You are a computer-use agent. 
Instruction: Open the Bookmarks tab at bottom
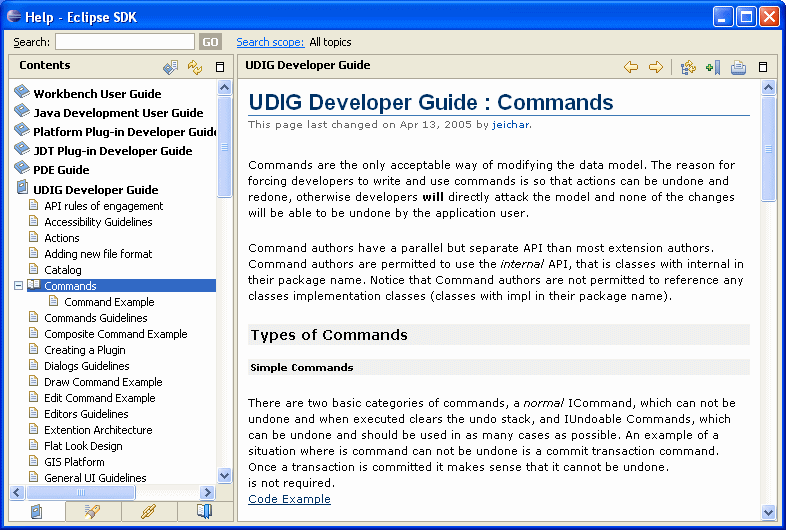(204, 511)
